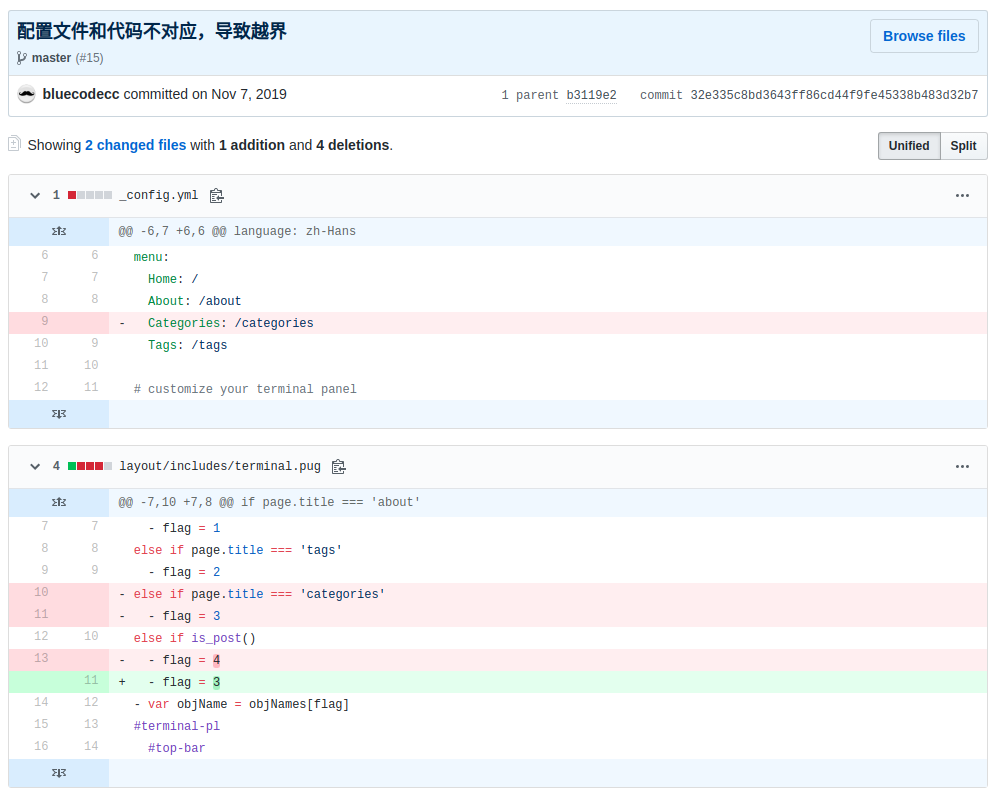The image size is (999, 798).
Task: Switch diff view to Split mode
Action: [963, 145]
